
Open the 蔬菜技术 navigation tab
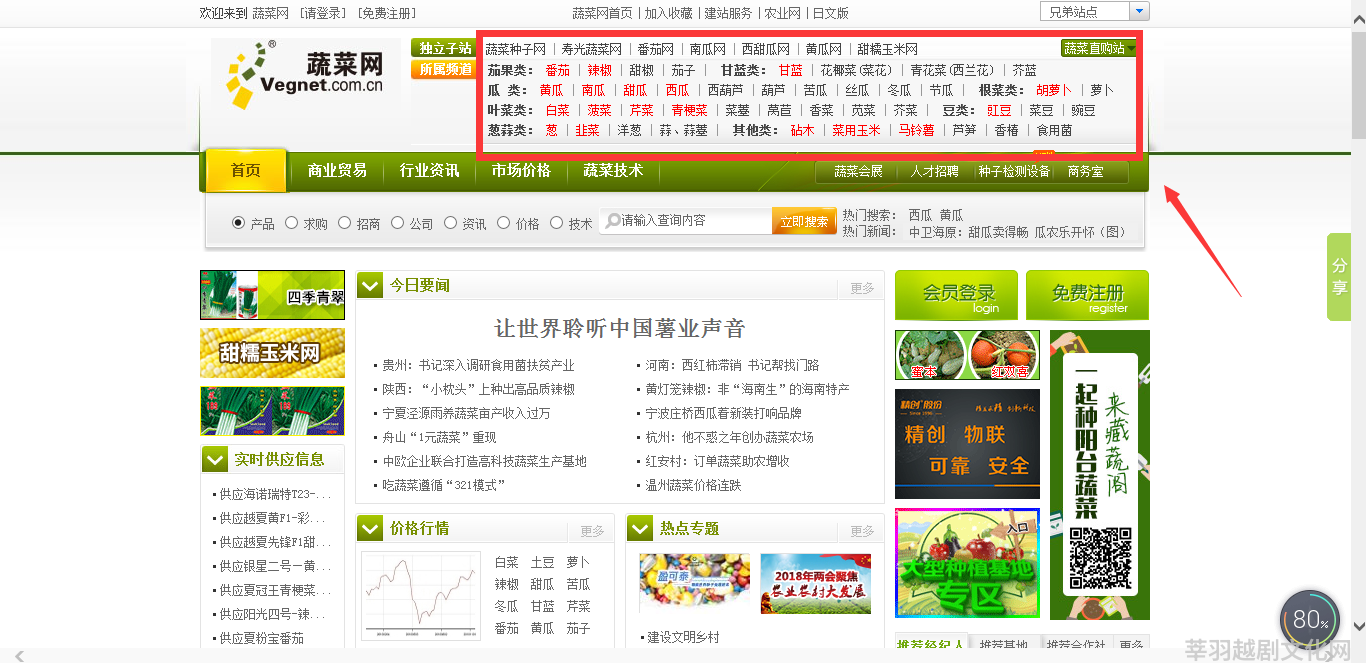click(613, 171)
